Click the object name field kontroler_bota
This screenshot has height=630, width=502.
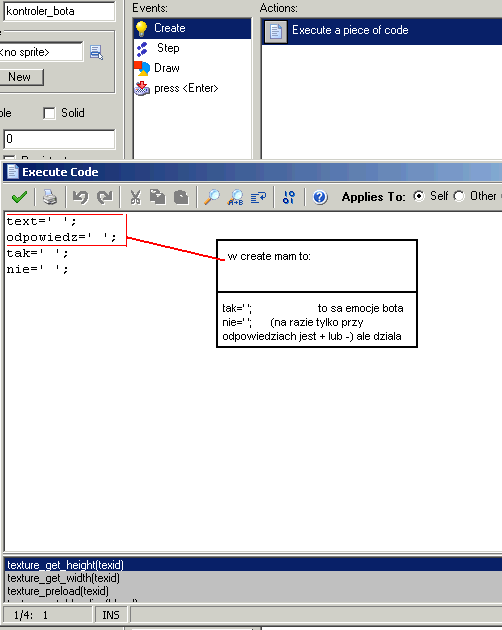(x=59, y=11)
